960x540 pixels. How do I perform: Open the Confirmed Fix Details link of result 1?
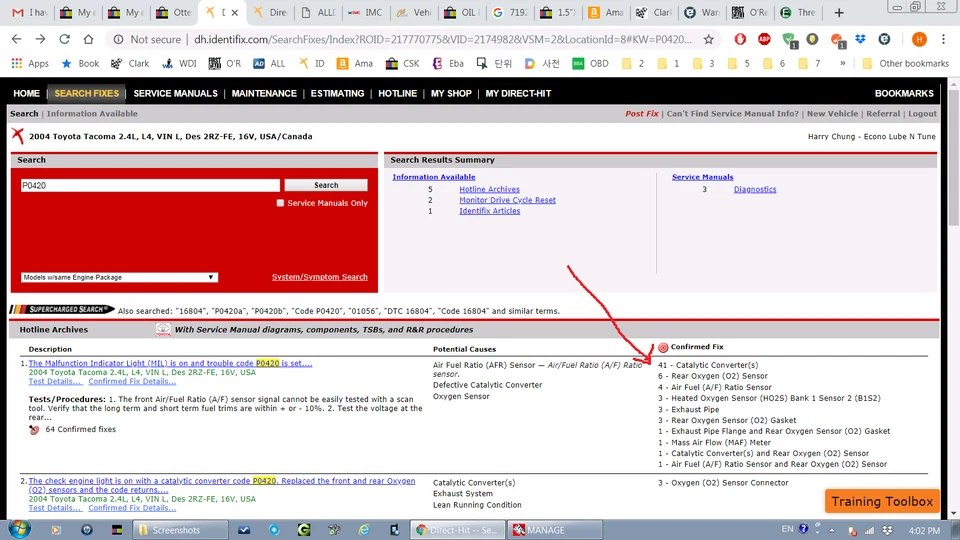[132, 381]
